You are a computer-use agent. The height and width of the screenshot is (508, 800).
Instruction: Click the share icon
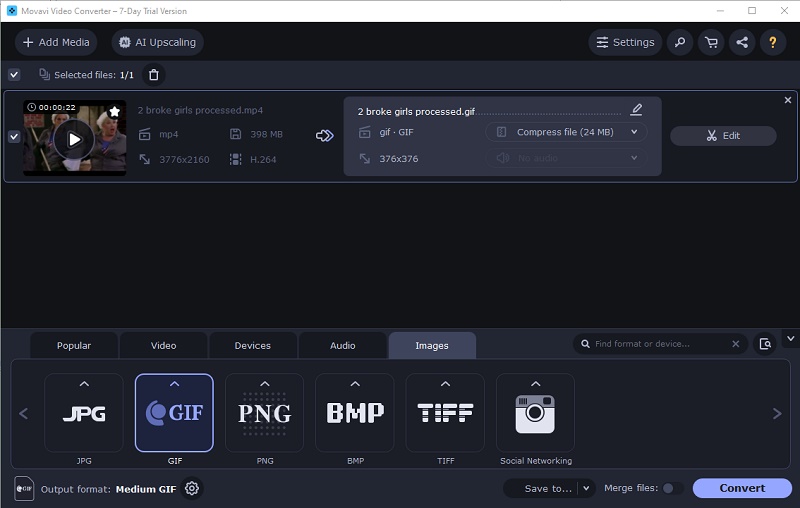tap(742, 42)
